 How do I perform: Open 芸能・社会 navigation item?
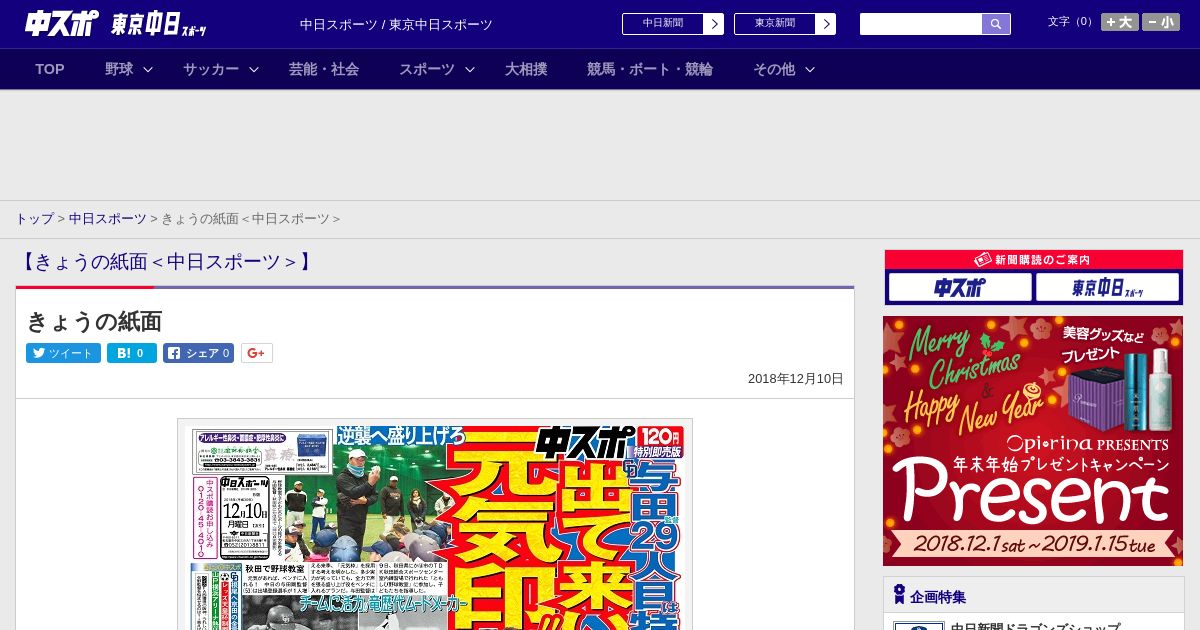click(324, 69)
